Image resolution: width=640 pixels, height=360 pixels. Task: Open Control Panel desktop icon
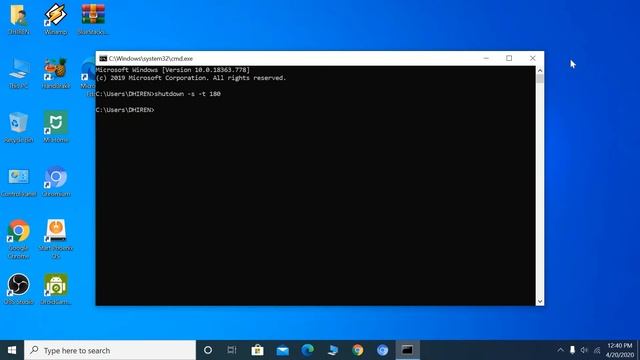coord(18,182)
